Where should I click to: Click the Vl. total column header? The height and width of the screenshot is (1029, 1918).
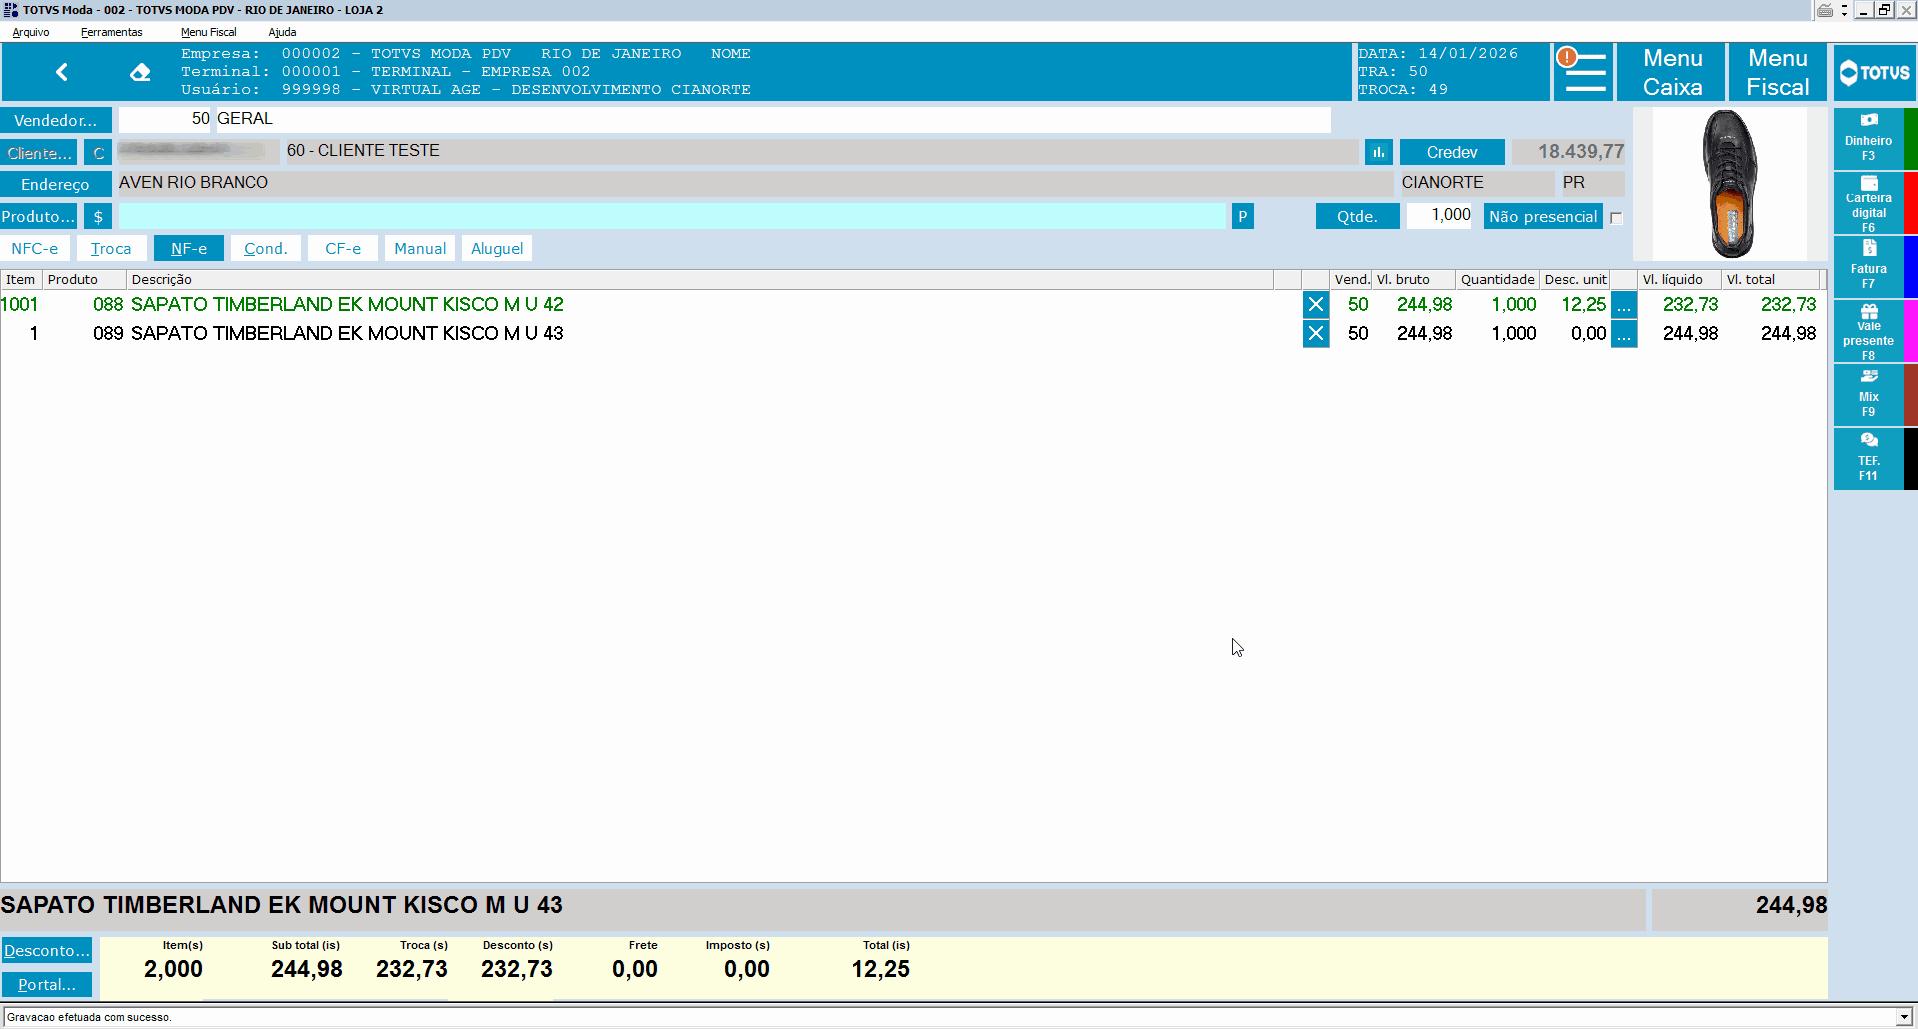click(1770, 280)
